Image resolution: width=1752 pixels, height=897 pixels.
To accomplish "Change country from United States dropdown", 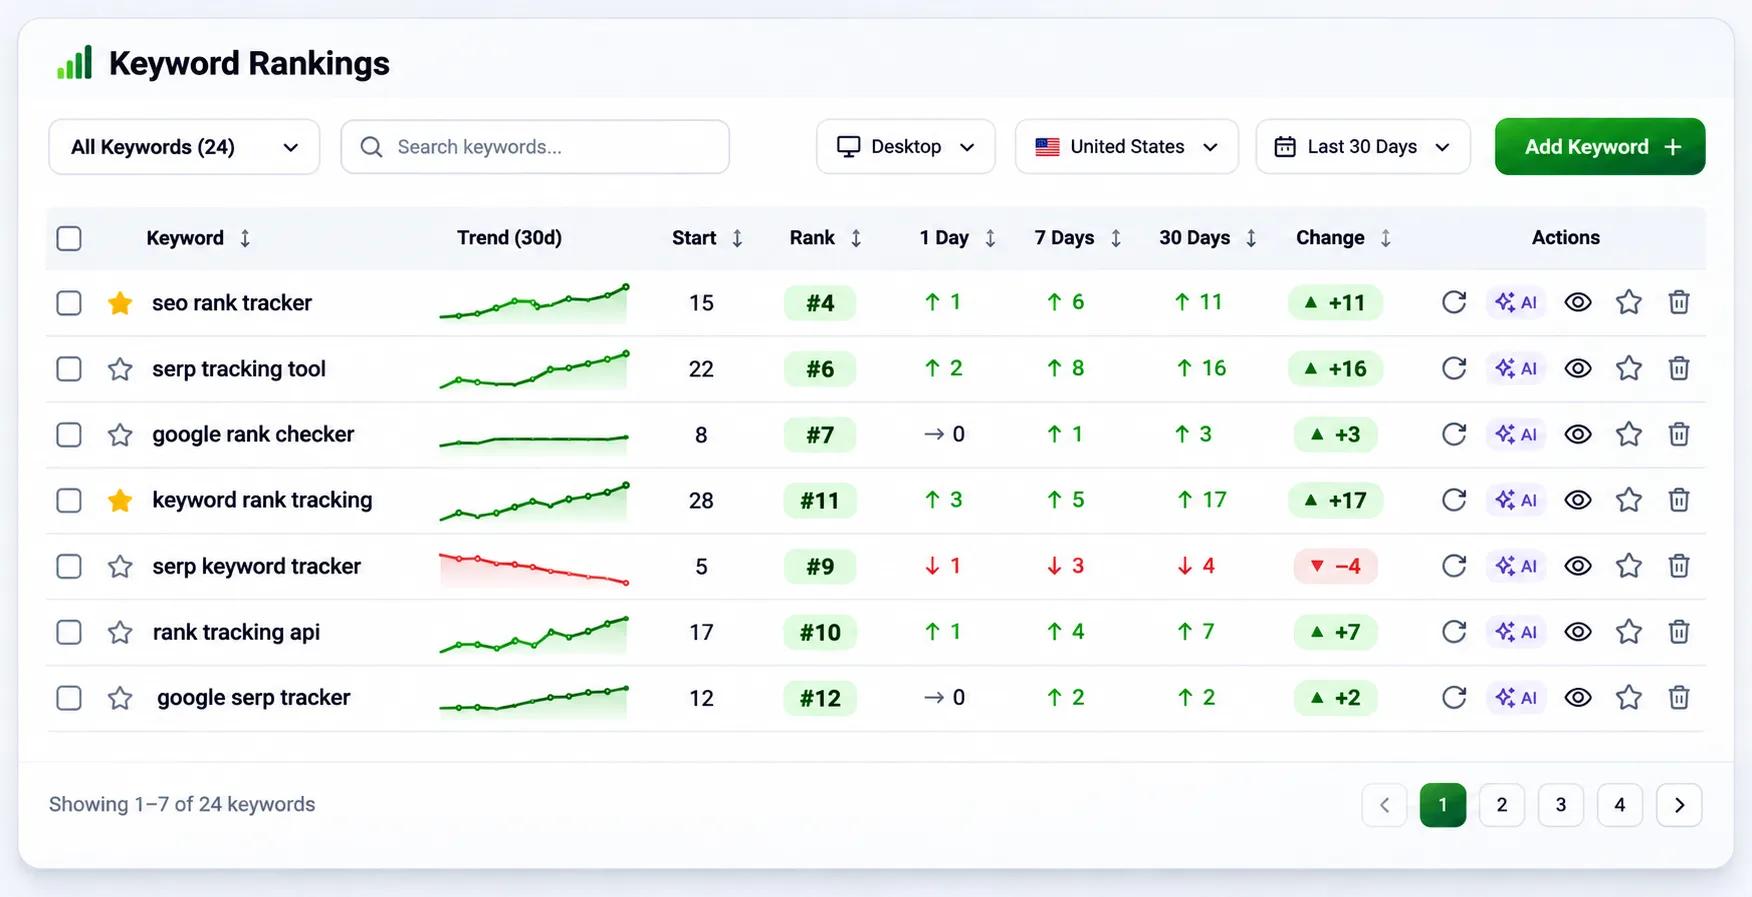I will coord(1127,147).
